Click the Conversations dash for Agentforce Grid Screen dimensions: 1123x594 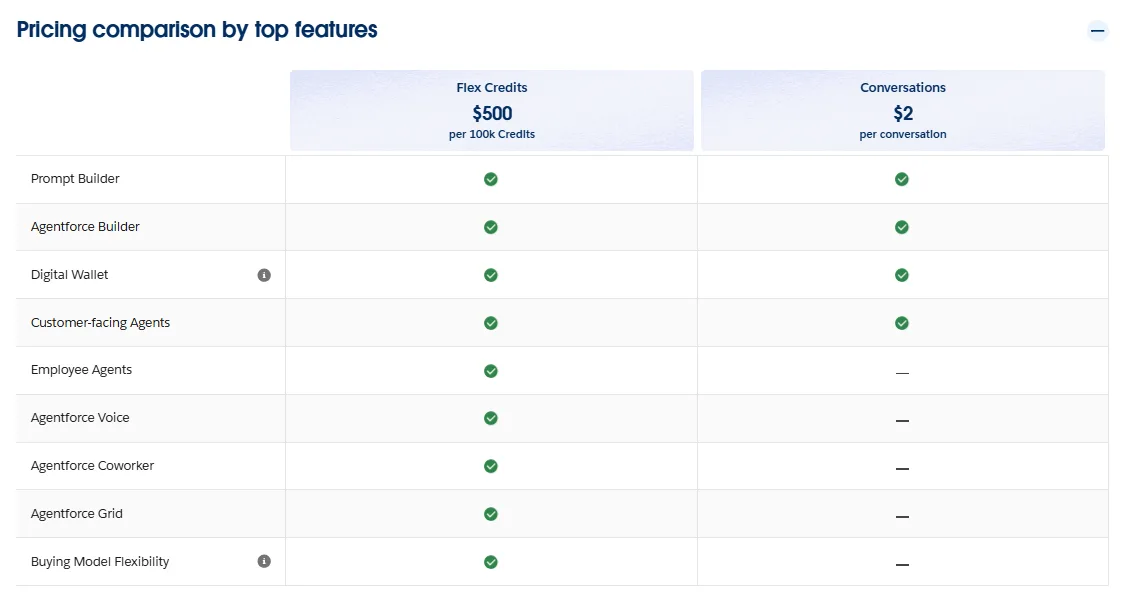[902, 517]
